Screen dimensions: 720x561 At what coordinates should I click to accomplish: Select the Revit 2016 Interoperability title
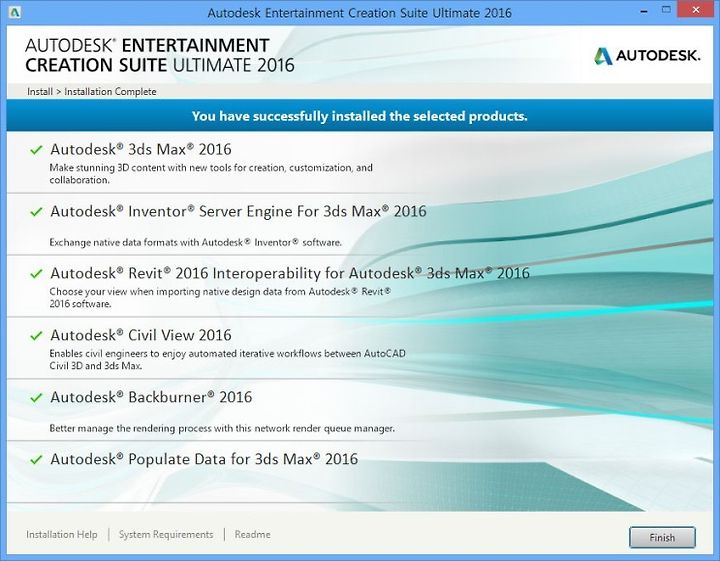290,273
